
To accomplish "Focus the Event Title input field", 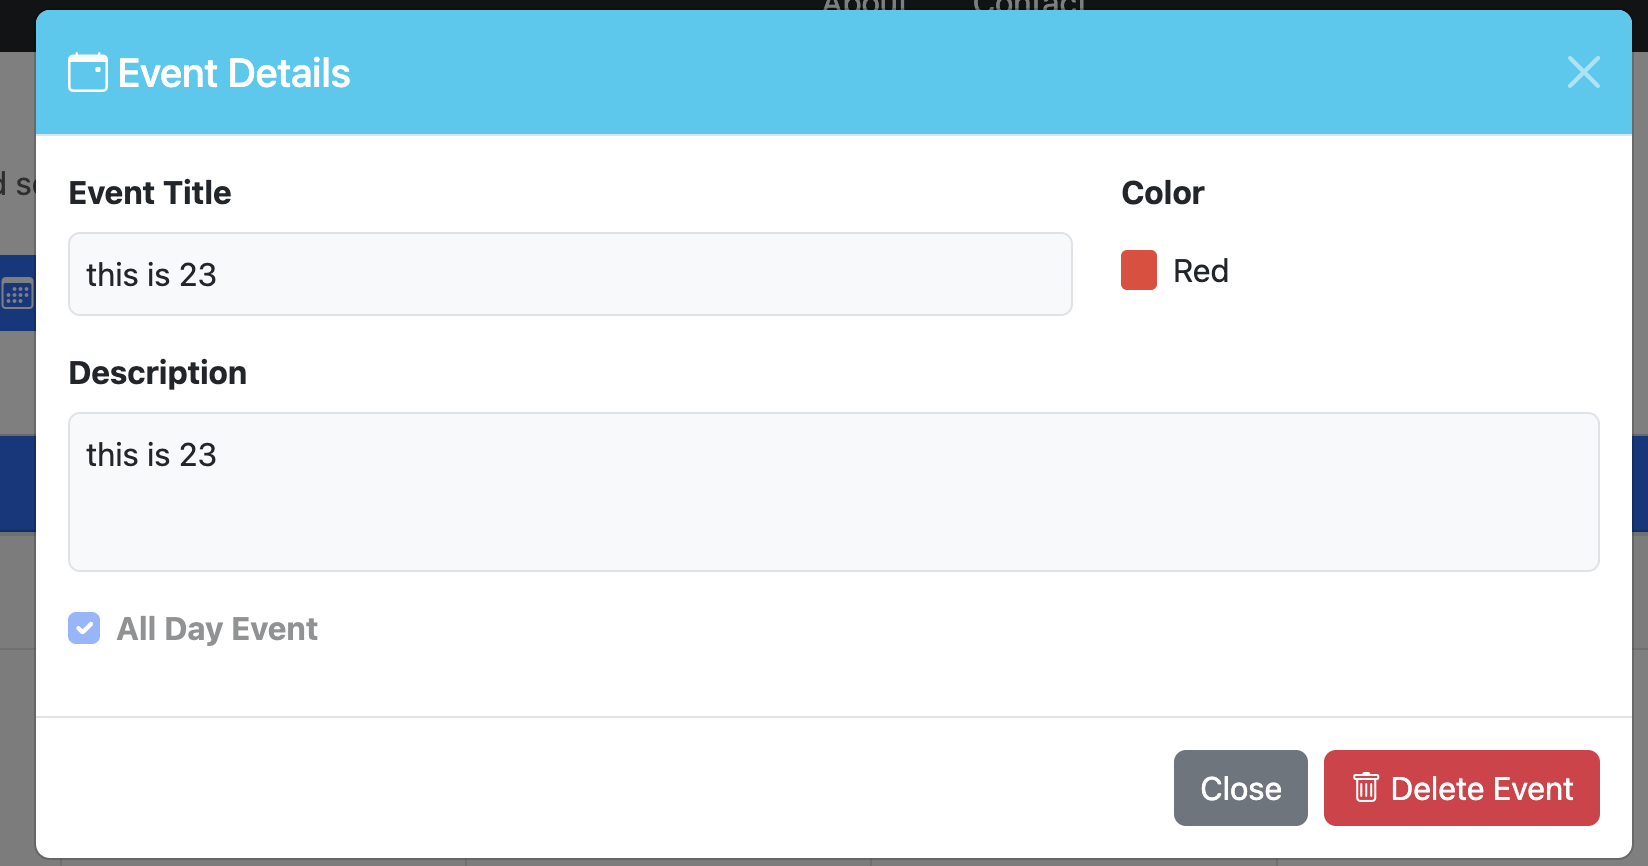I will [x=570, y=274].
